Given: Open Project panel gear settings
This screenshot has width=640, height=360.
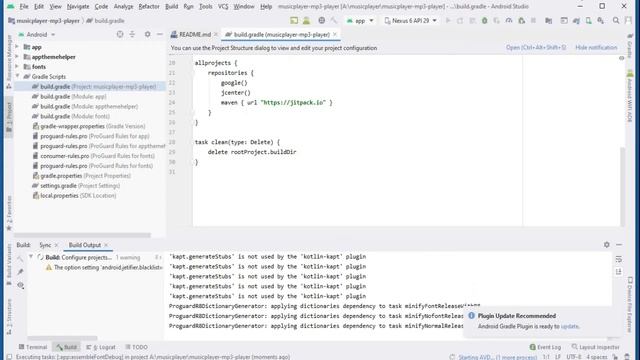Looking at the screenshot, I should click(147, 35).
